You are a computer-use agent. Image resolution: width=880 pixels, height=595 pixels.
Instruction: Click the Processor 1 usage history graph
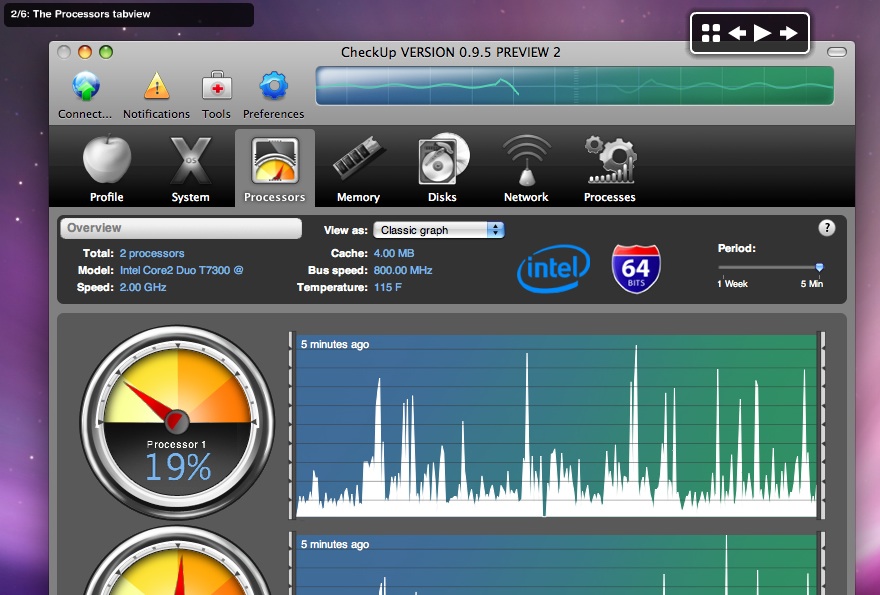556,425
